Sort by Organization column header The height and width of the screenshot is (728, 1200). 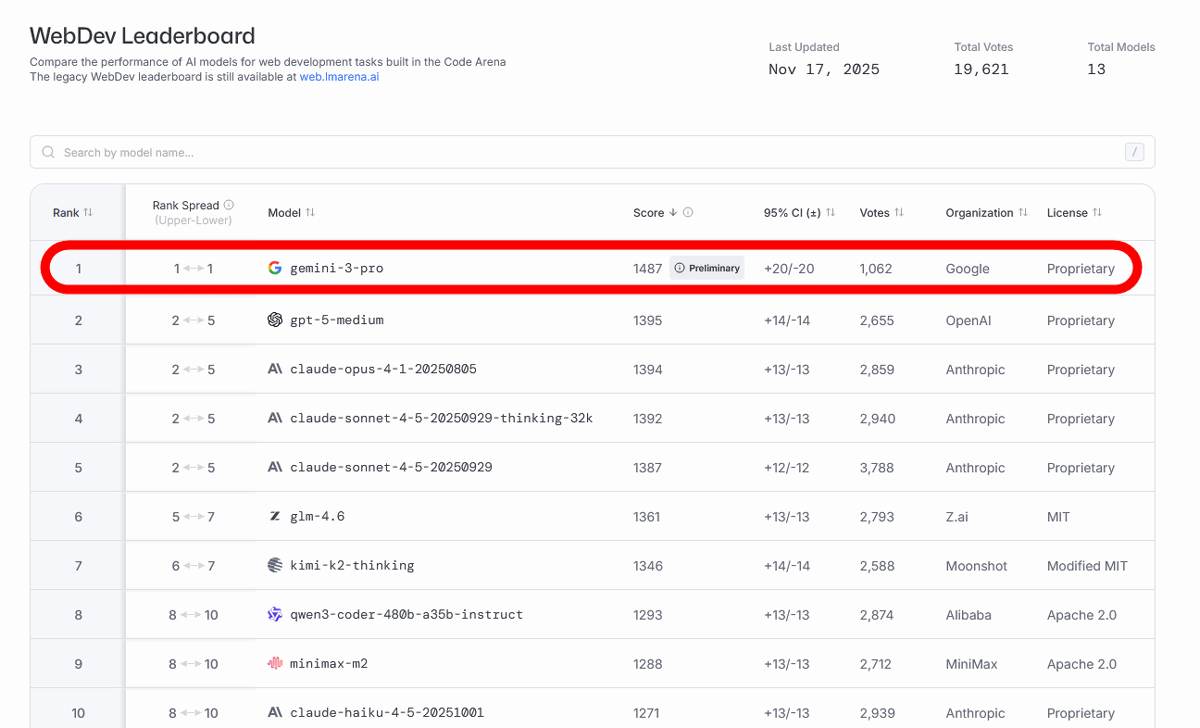986,213
